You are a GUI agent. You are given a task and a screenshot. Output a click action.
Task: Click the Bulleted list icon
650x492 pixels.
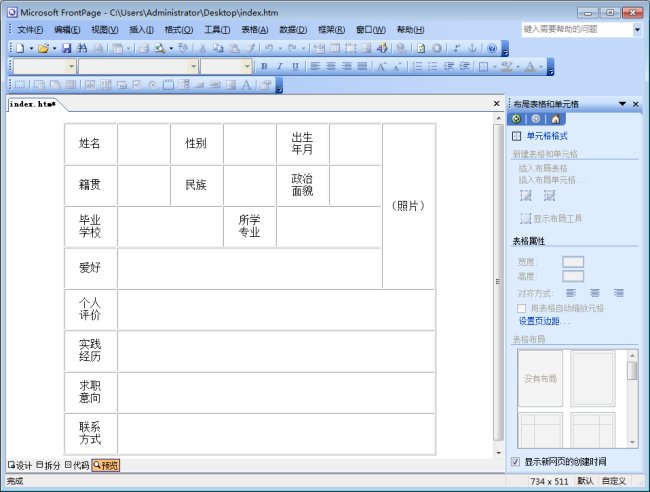pyautogui.click(x=433, y=66)
